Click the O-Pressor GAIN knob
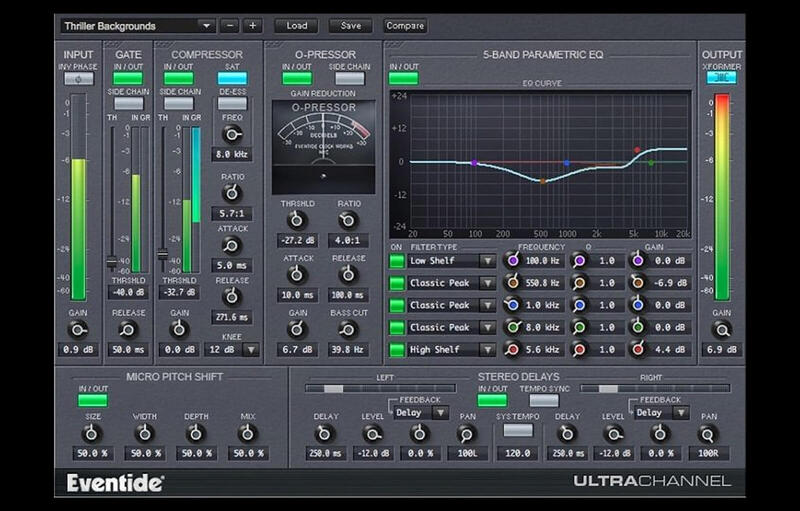 [297, 330]
